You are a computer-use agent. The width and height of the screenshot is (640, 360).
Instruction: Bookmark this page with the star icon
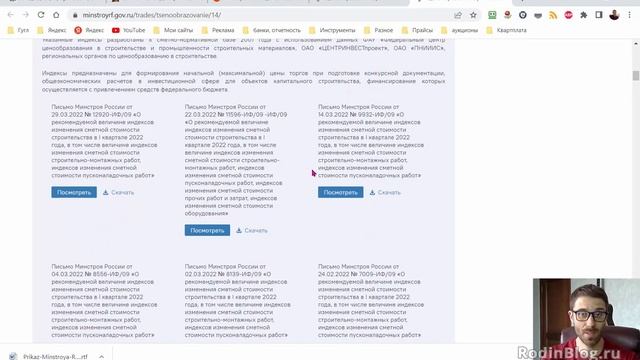coord(473,15)
